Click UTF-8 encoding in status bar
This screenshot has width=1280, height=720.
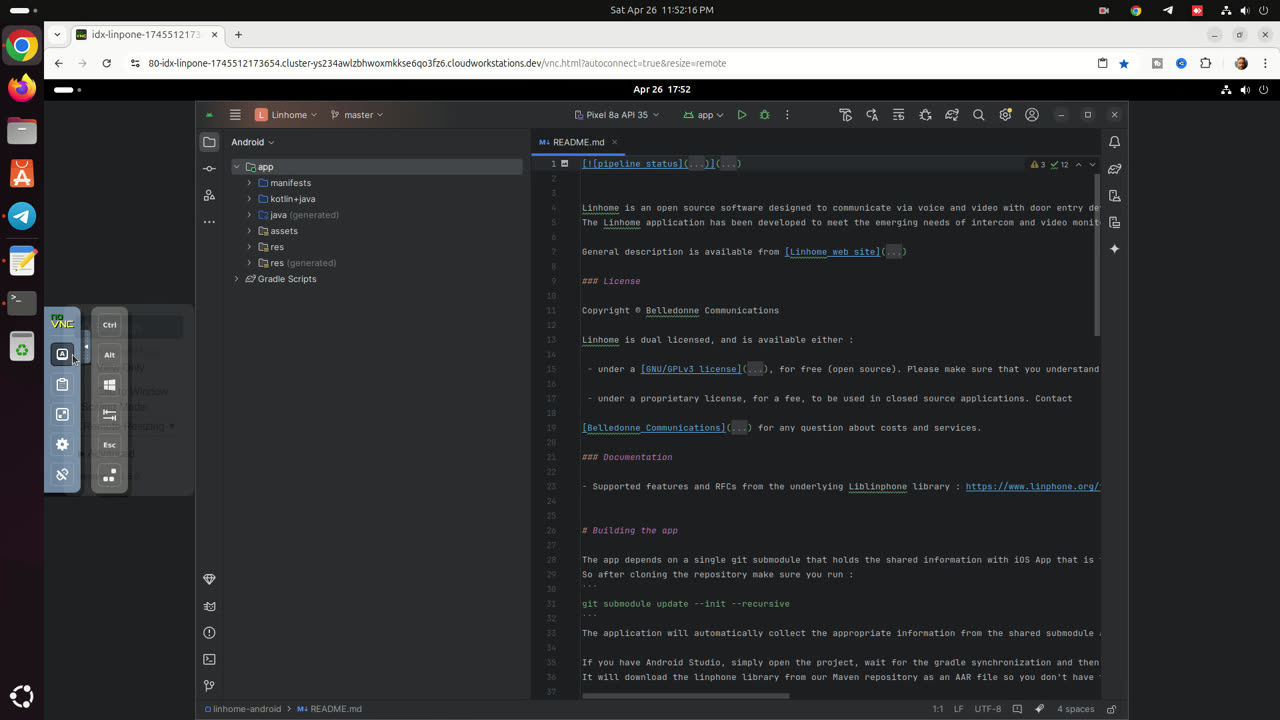coord(987,709)
